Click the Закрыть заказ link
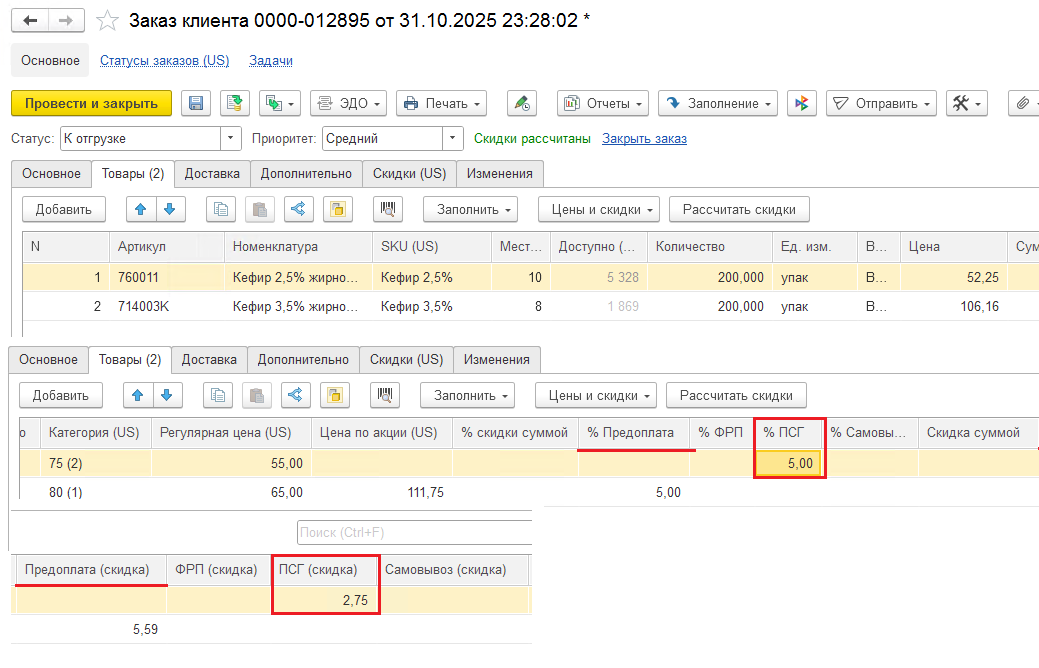The image size is (1039, 668). (644, 138)
